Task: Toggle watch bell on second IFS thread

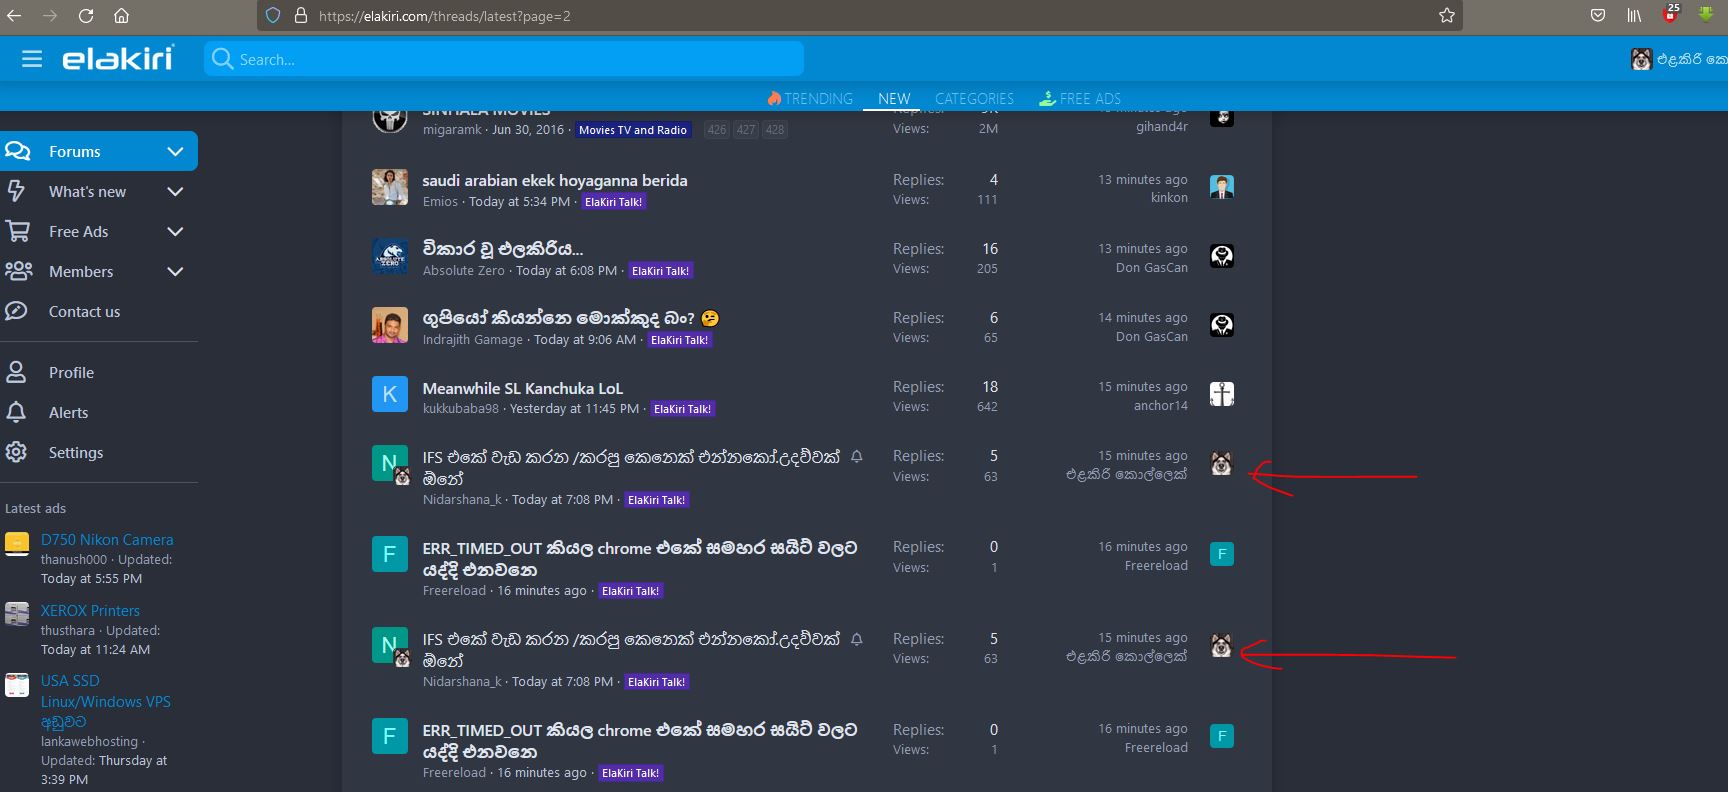Action: 857,639
